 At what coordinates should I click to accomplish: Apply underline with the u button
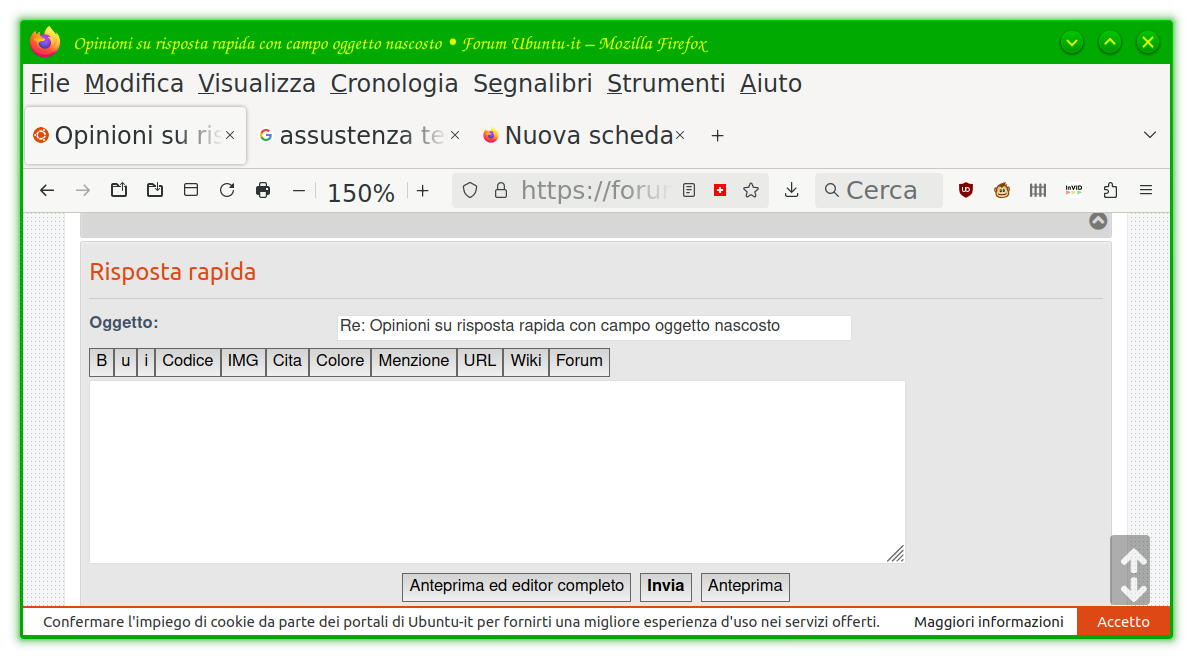[126, 361]
